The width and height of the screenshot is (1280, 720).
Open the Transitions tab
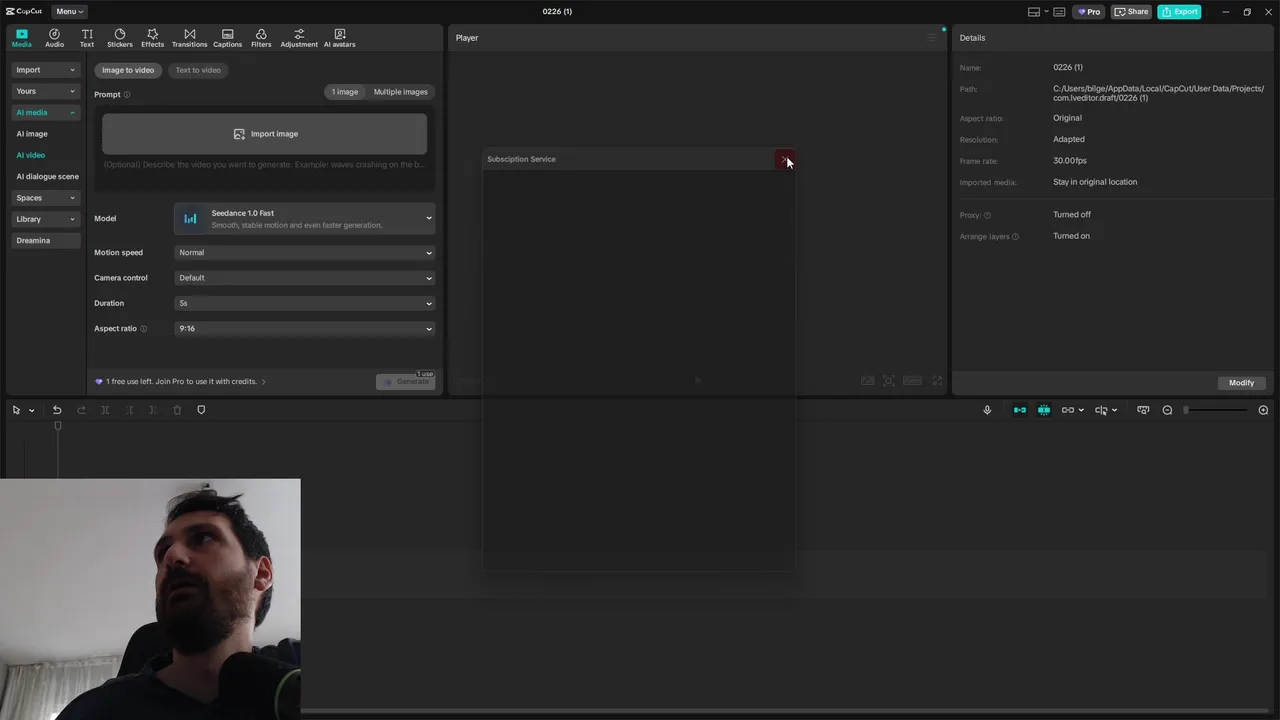click(189, 38)
